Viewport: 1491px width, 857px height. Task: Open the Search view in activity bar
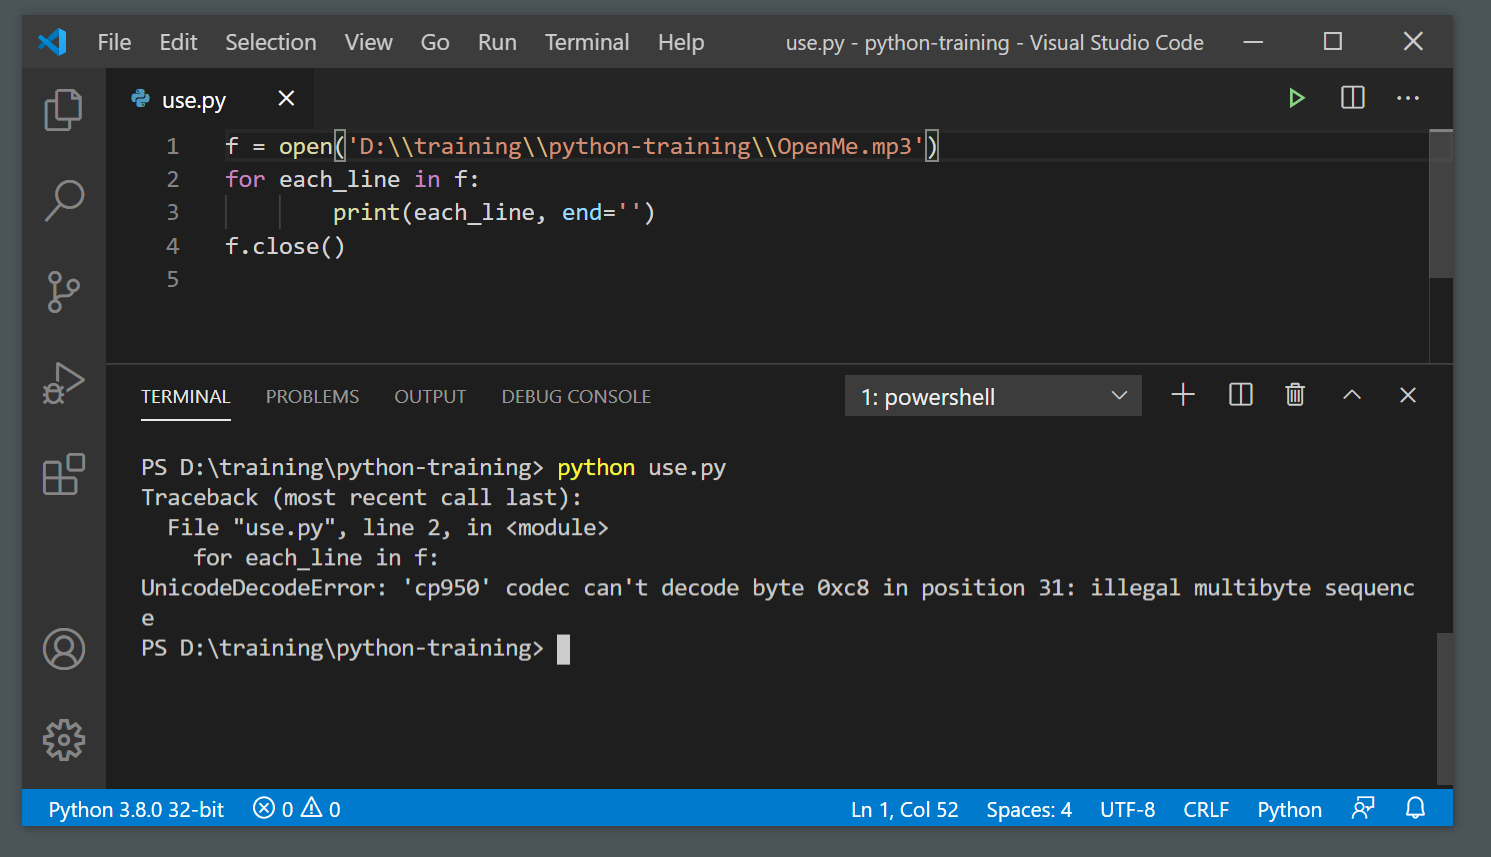click(x=63, y=200)
